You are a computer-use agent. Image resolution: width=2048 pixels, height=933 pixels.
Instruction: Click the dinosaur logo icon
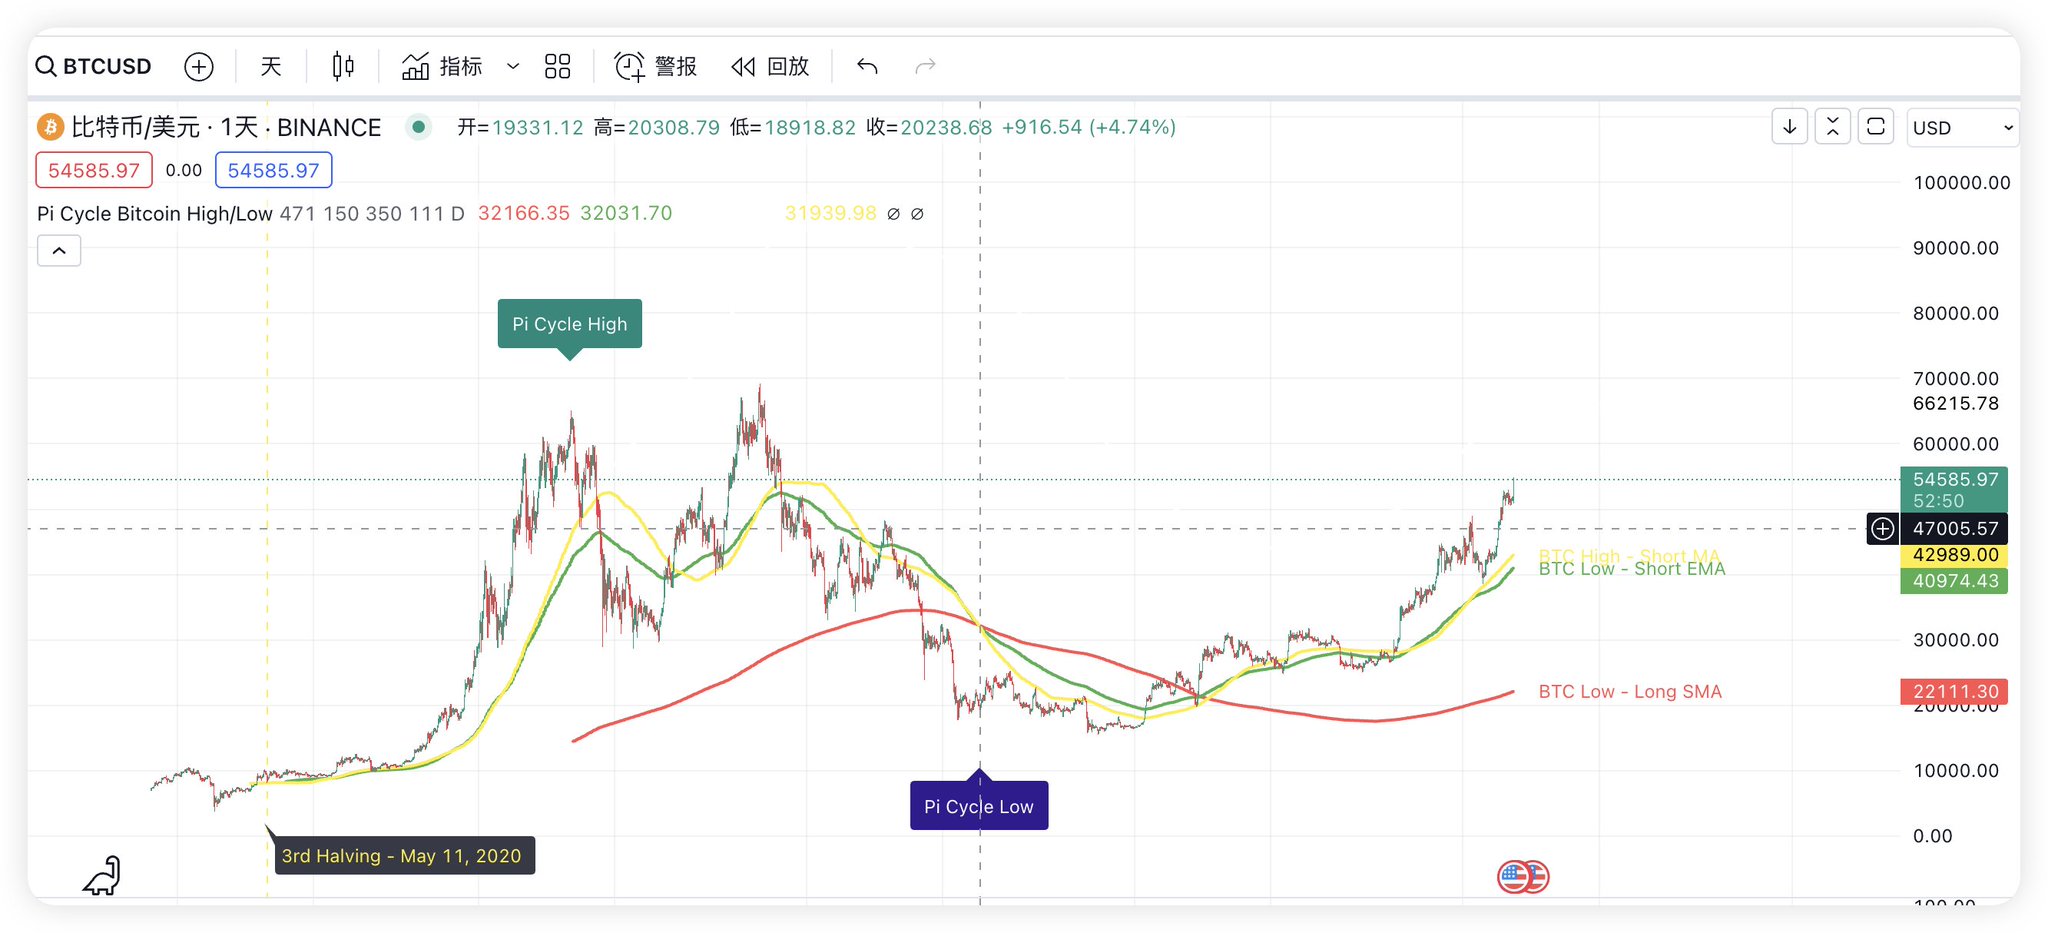pyautogui.click(x=102, y=875)
